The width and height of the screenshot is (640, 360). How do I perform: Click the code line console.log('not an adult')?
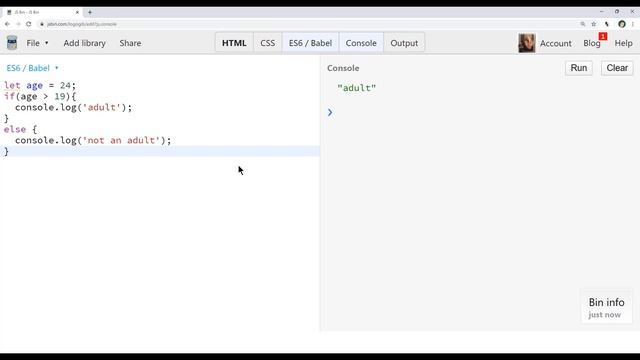93,140
